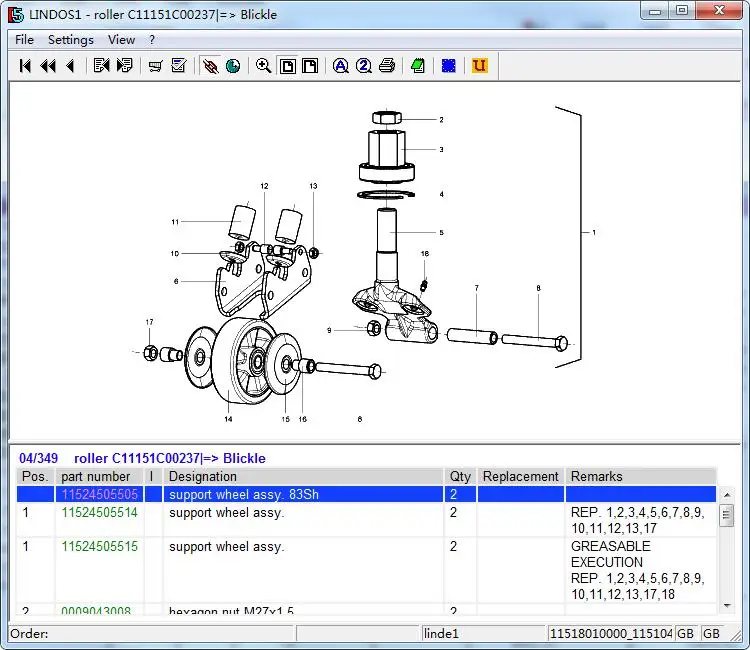The width and height of the screenshot is (750, 650).
Task: Select part number 11524505515 link
Action: coord(99,546)
